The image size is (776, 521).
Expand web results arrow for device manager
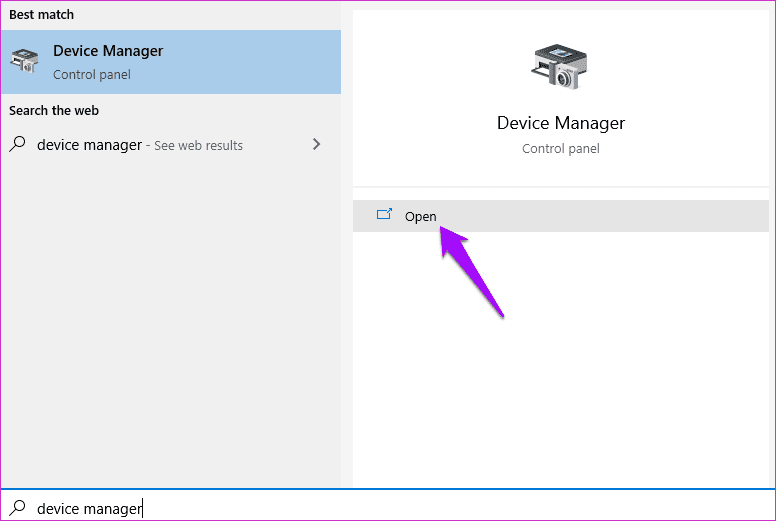316,144
